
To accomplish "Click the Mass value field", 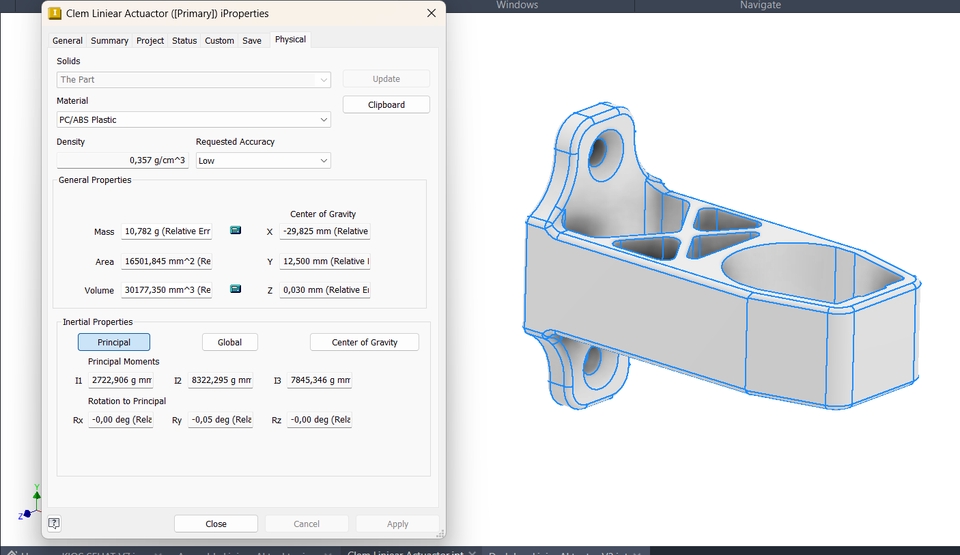I will coord(167,231).
